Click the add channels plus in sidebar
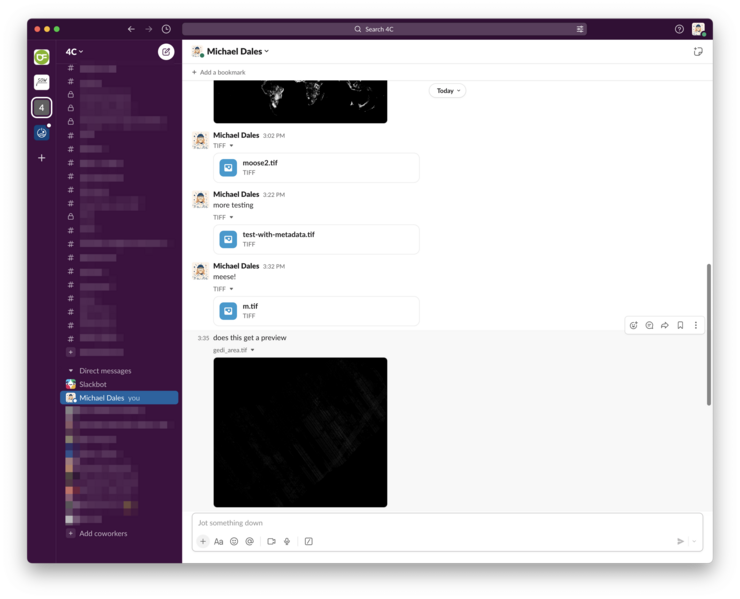Screen dimensions: 740x599 [70, 352]
